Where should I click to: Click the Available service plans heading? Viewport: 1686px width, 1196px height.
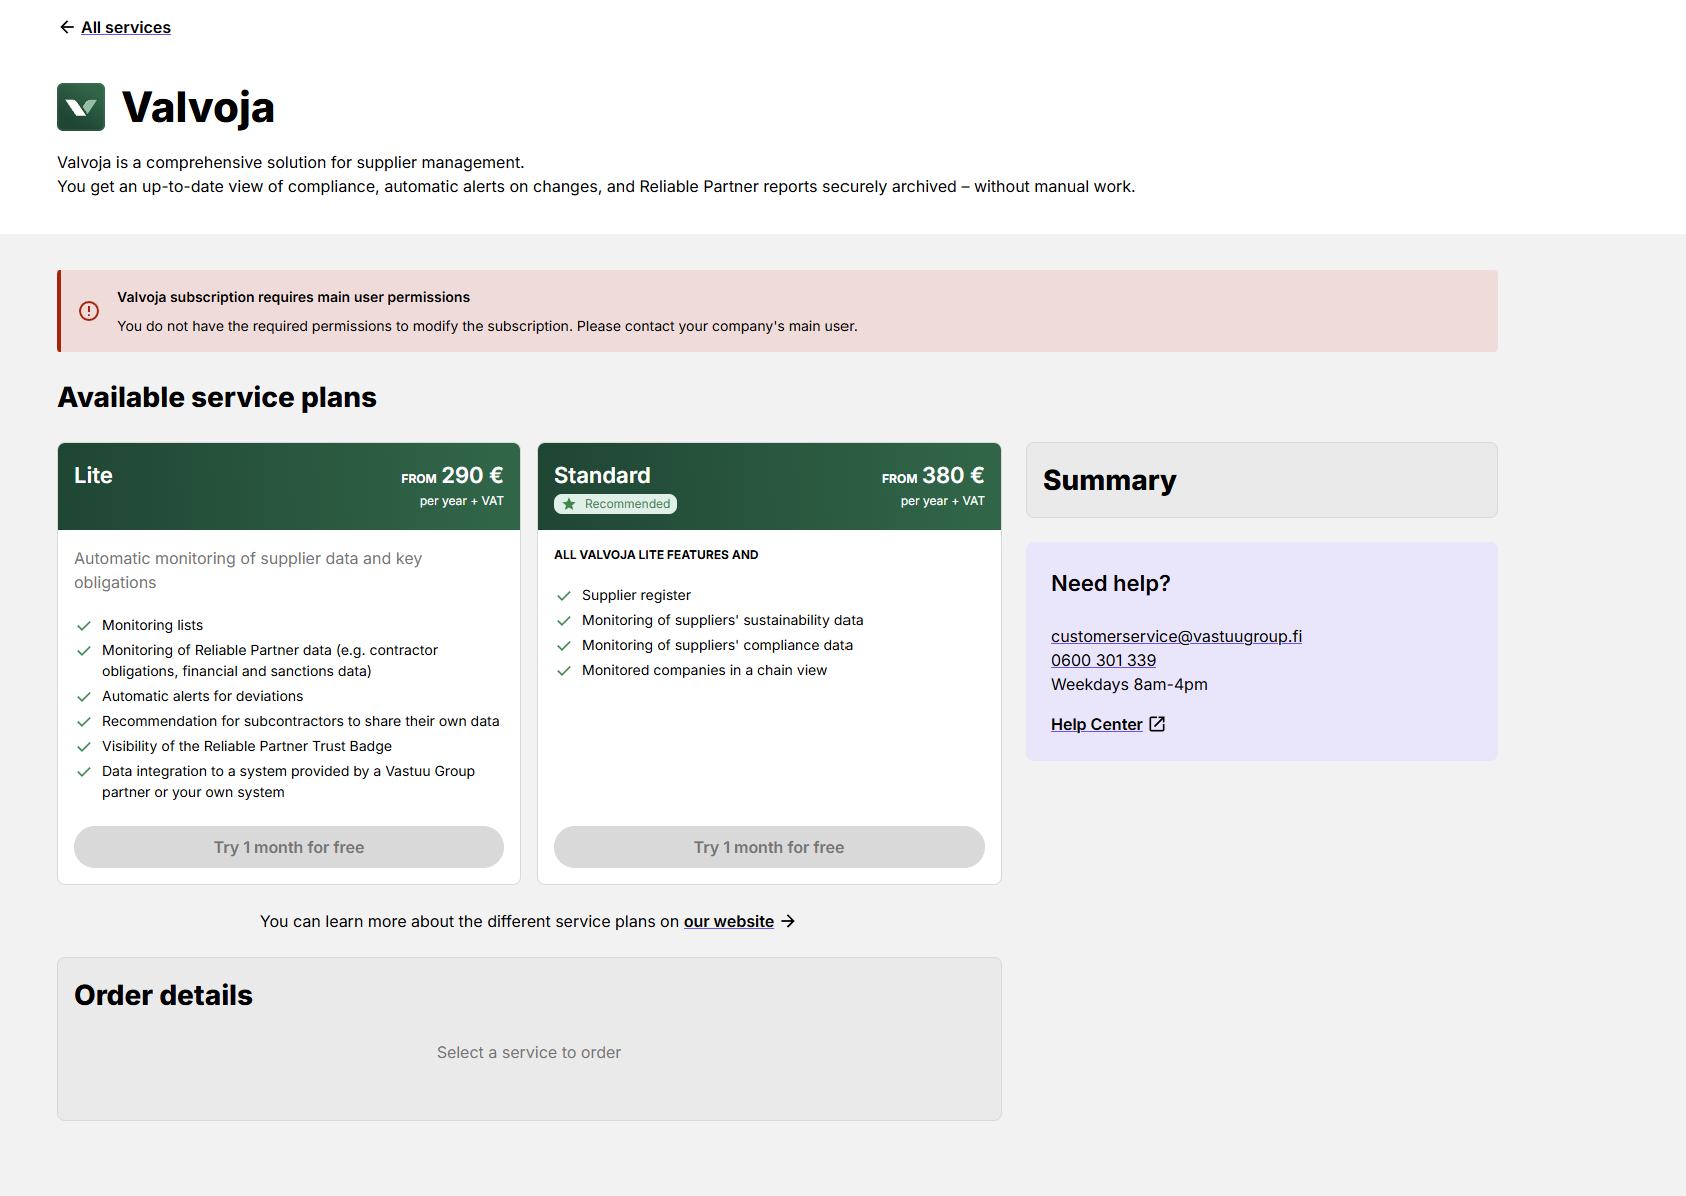pyautogui.click(x=217, y=397)
